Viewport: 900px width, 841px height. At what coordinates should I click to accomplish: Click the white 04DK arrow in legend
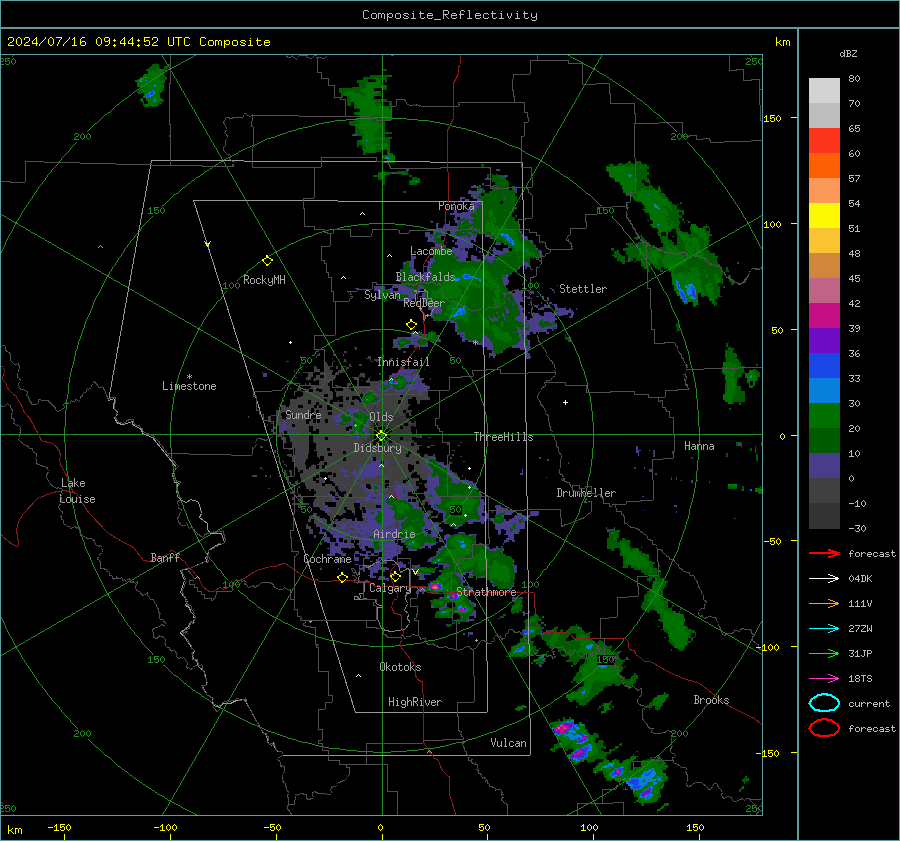coord(824,579)
